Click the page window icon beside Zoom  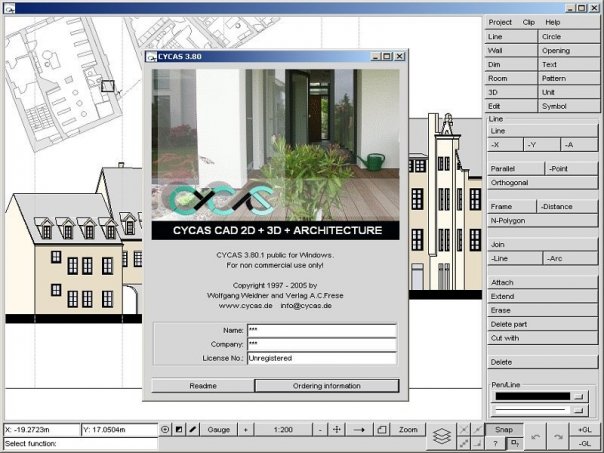381,430
